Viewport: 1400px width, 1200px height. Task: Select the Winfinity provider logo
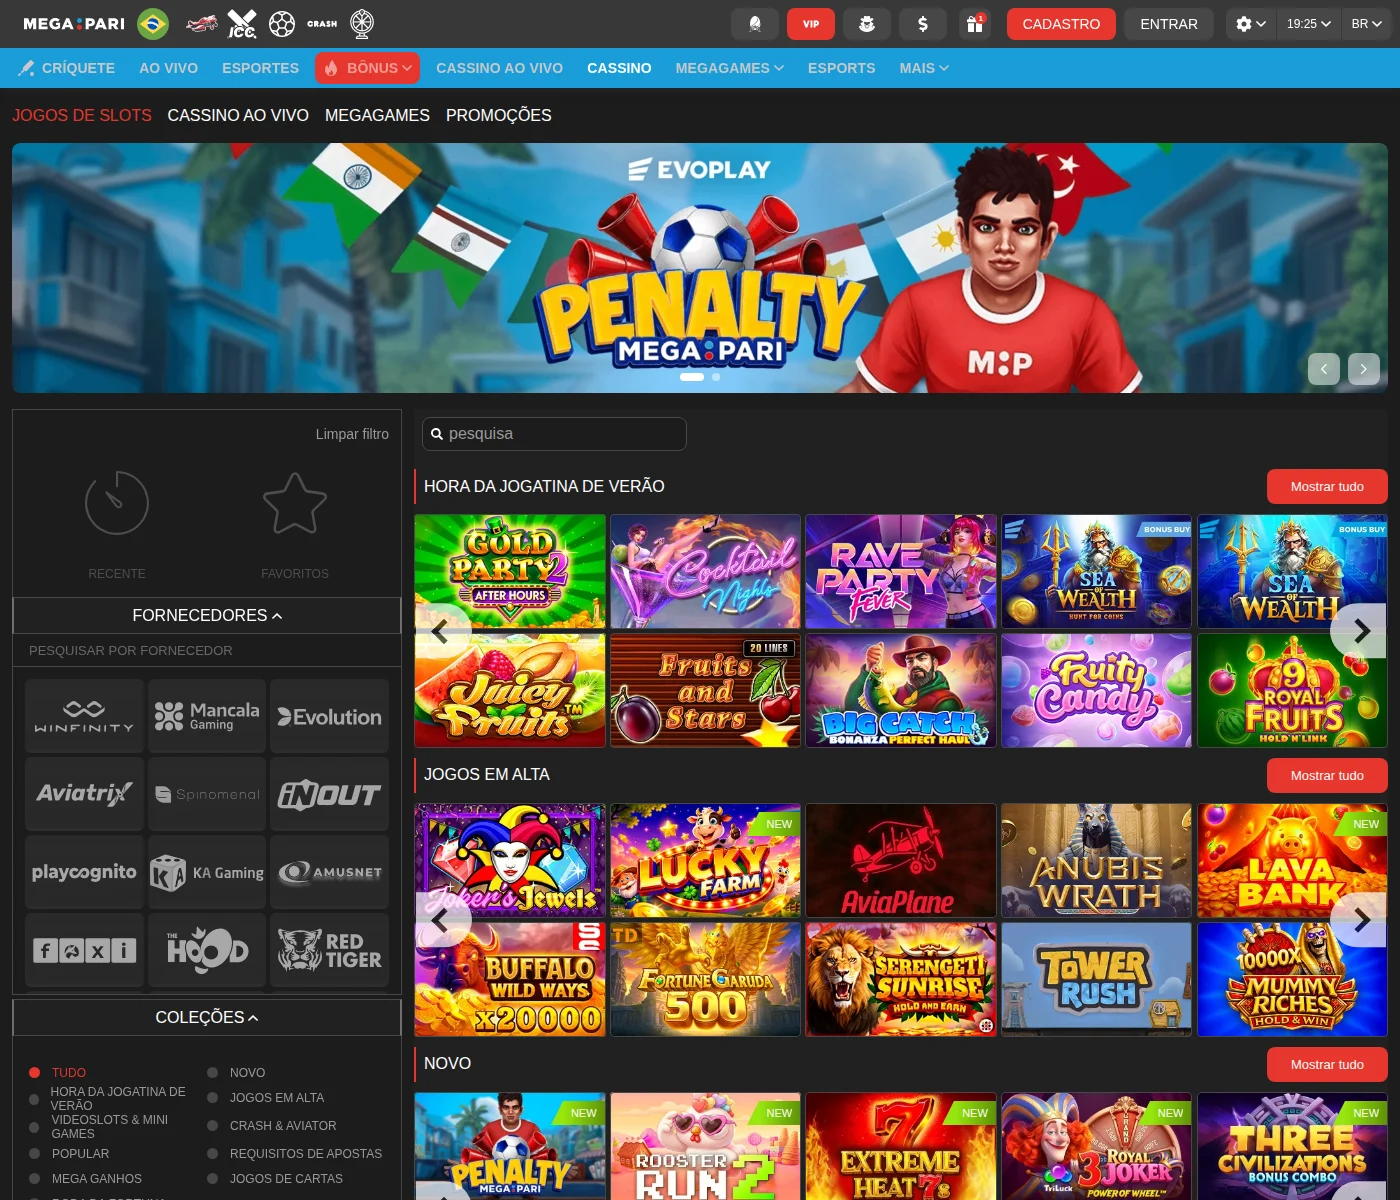(84, 716)
